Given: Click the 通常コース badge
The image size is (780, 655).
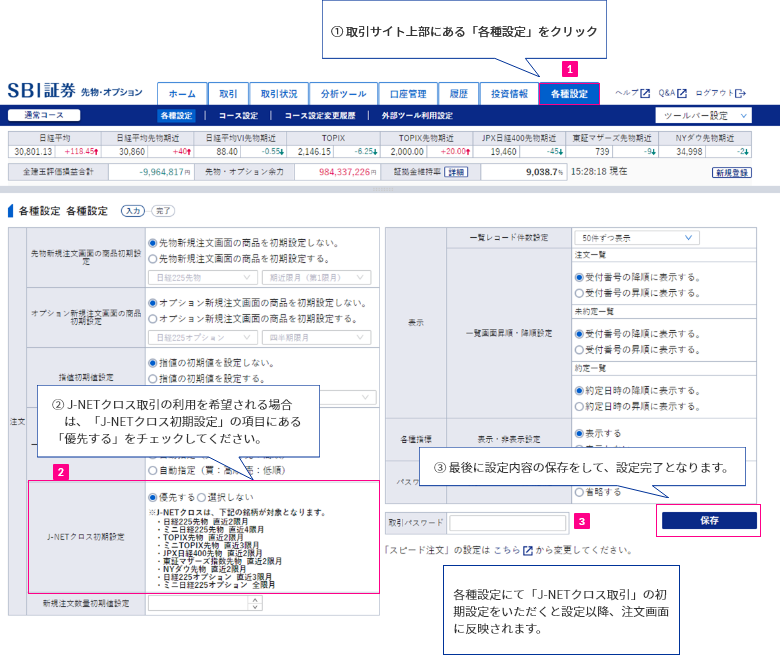Looking at the screenshot, I should pyautogui.click(x=44, y=115).
